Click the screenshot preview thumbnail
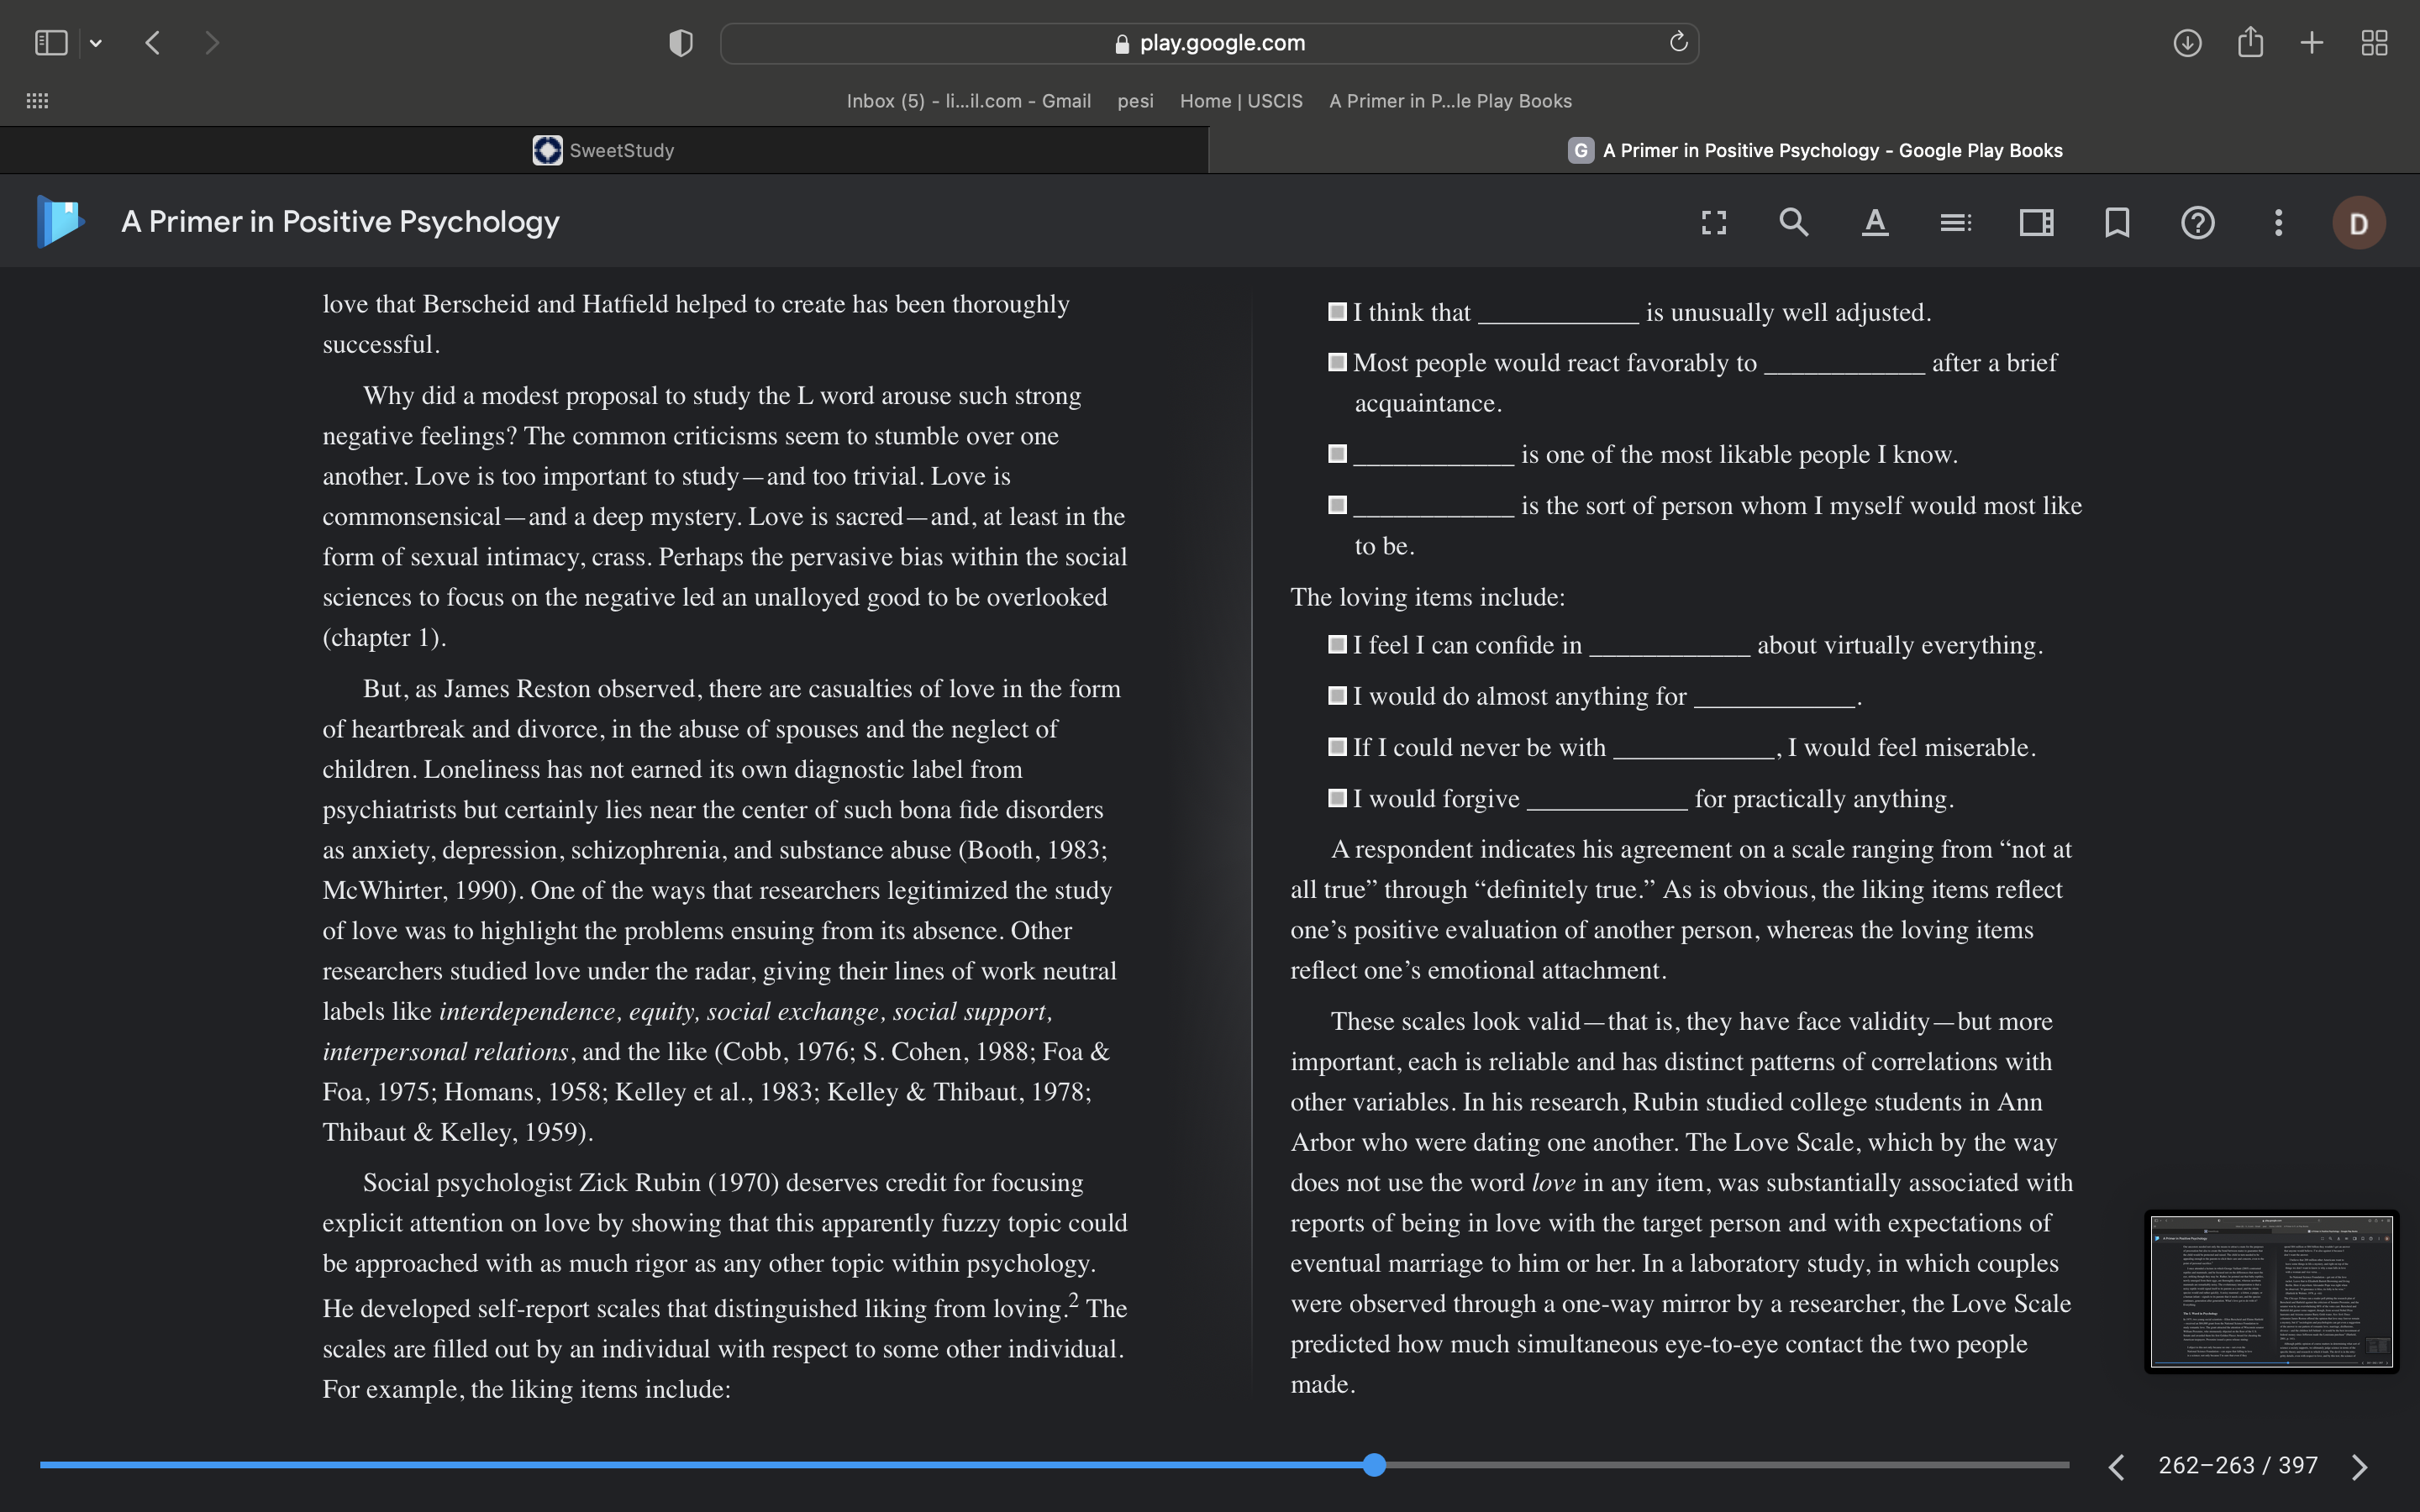2420x1512 pixels. click(2271, 1291)
